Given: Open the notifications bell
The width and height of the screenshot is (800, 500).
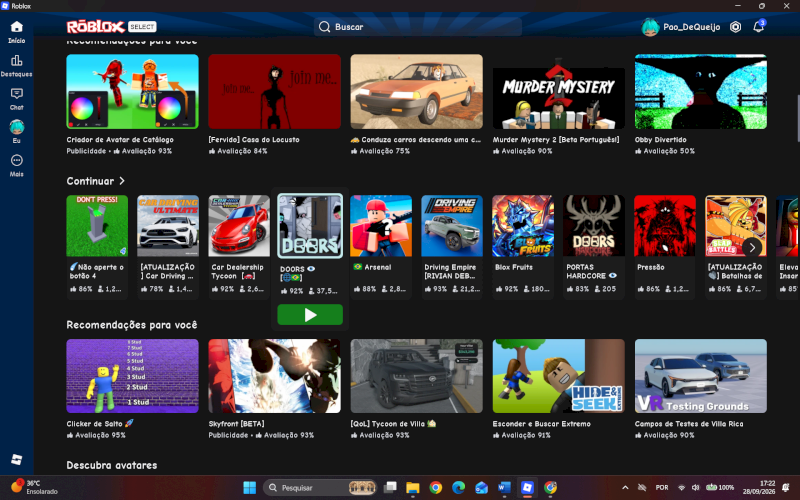Looking at the screenshot, I should click(759, 27).
